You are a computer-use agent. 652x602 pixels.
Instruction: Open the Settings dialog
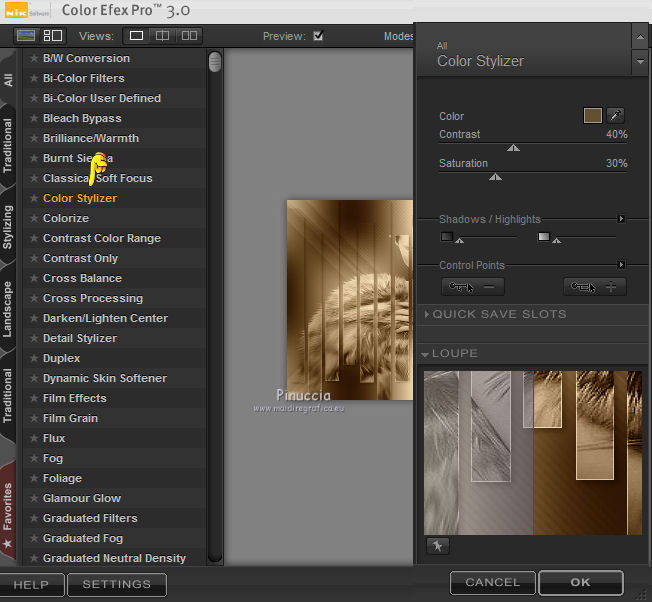coord(117,584)
